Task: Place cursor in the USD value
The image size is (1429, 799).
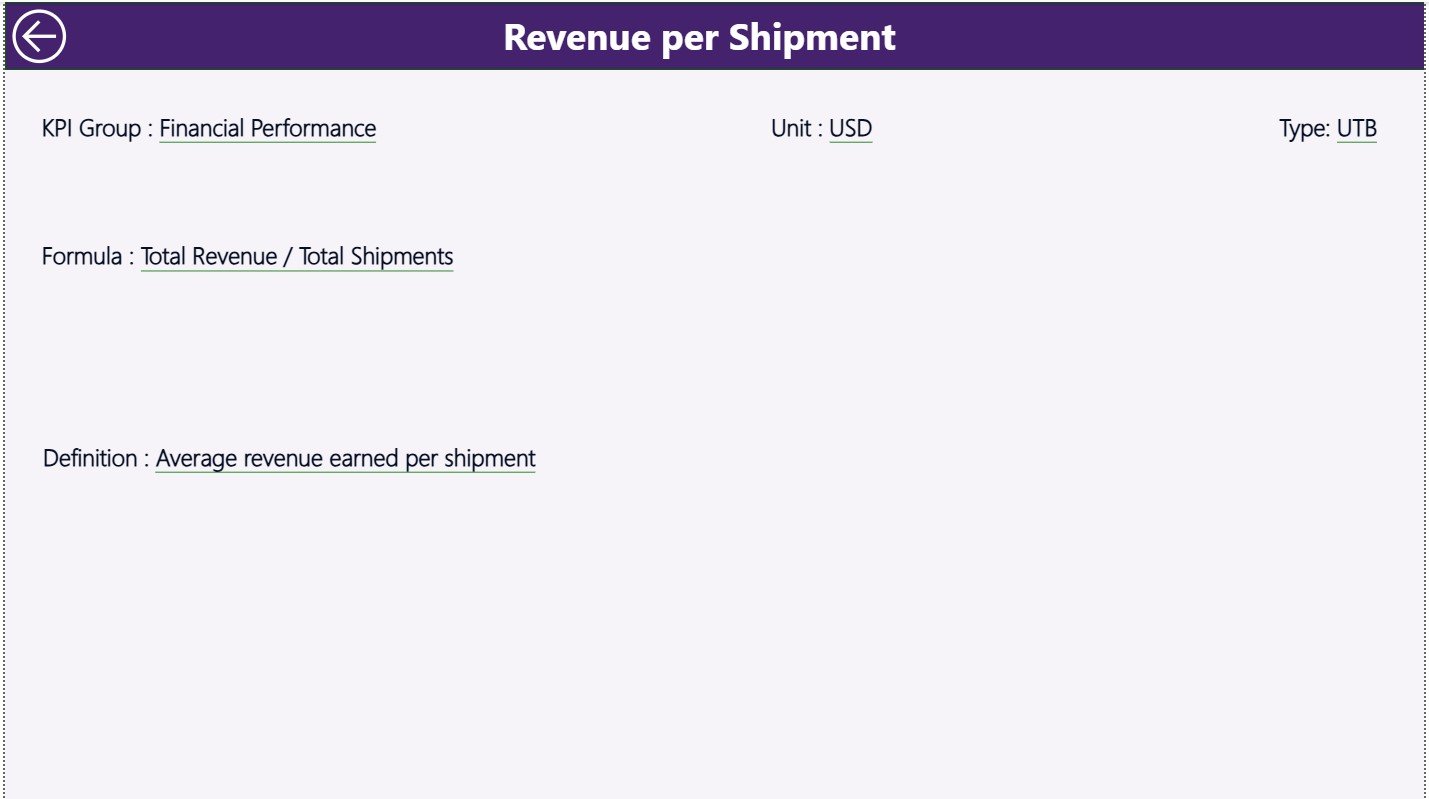Action: pyautogui.click(x=851, y=128)
